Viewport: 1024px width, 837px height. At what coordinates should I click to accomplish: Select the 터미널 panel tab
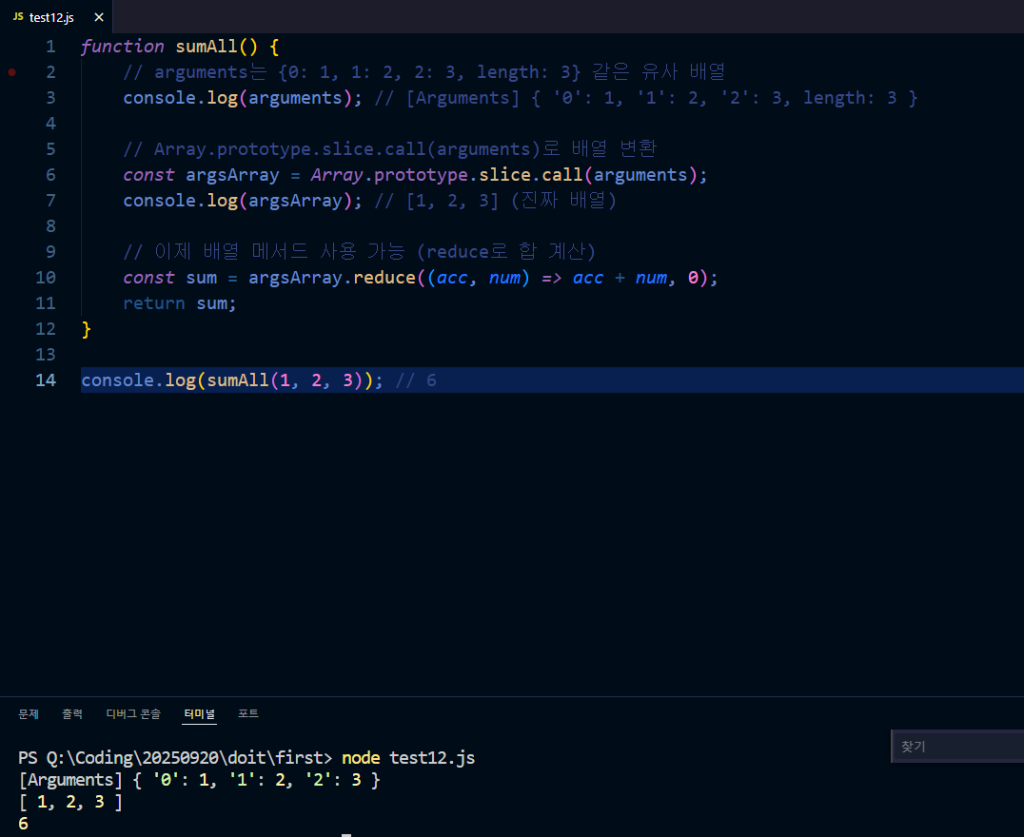(199, 714)
